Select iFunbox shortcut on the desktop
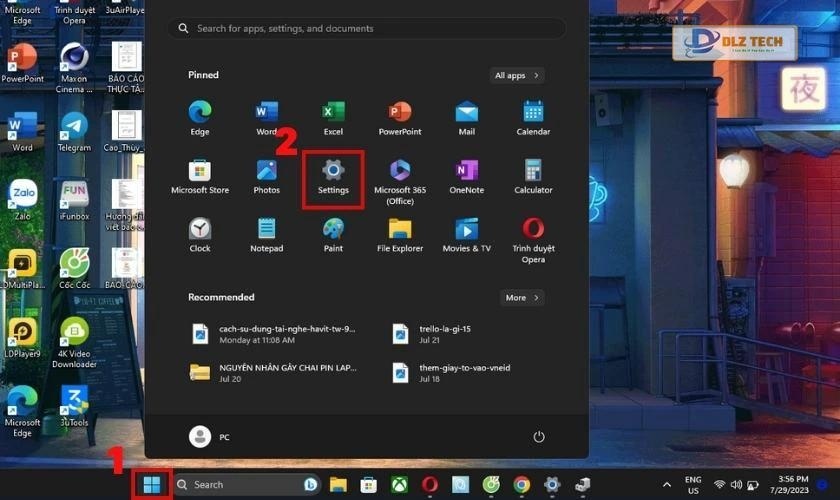Screen dimensions: 840x500 coord(74,200)
